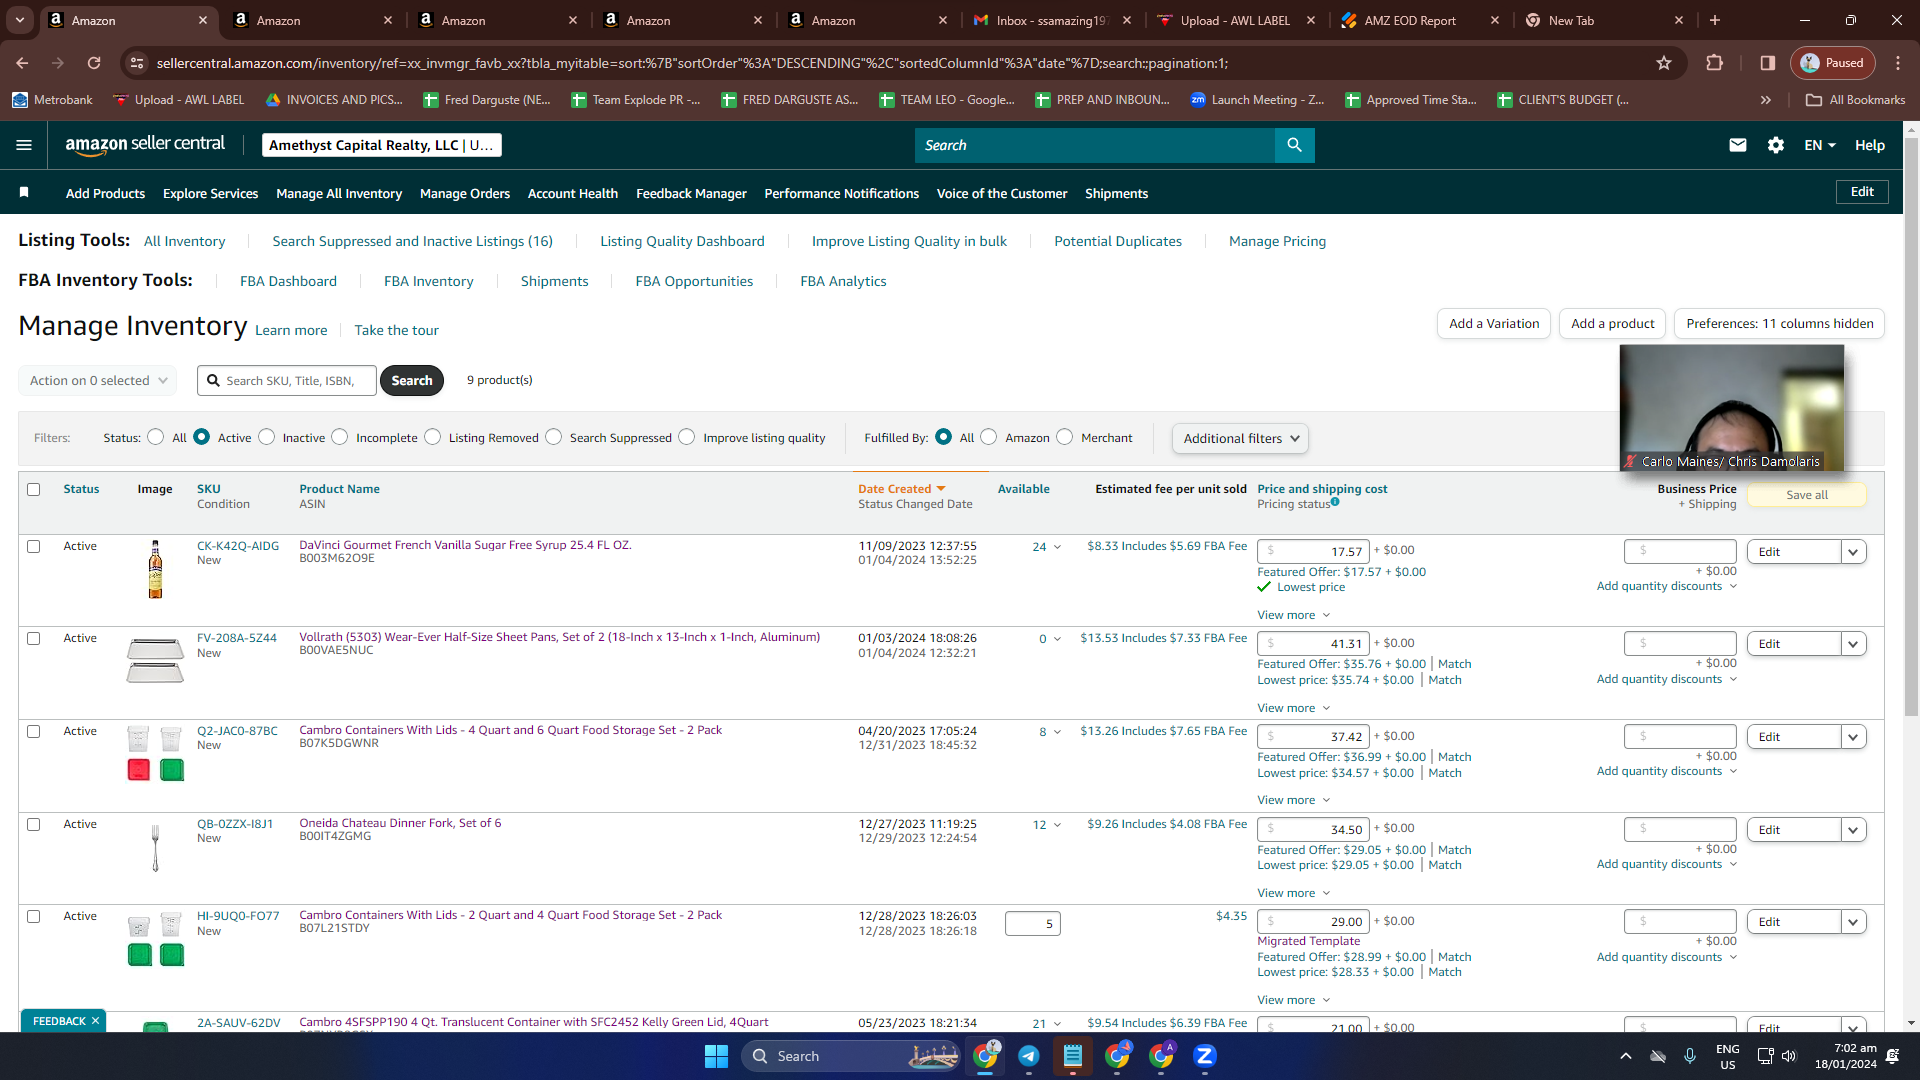Screen dimensions: 1920x1080
Task: Open Chrome extensions puzzle icon
Action: [1714, 63]
